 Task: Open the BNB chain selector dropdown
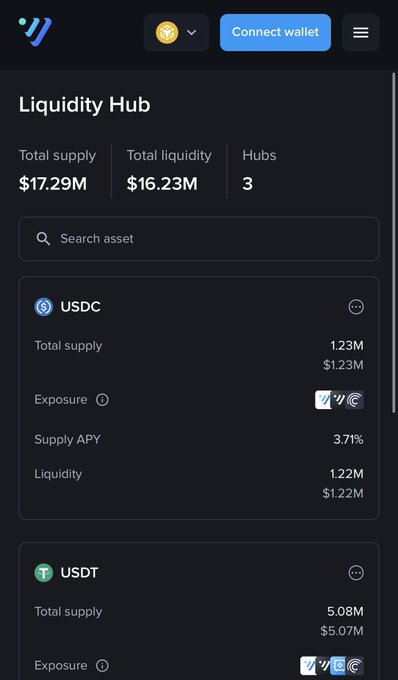coord(176,33)
